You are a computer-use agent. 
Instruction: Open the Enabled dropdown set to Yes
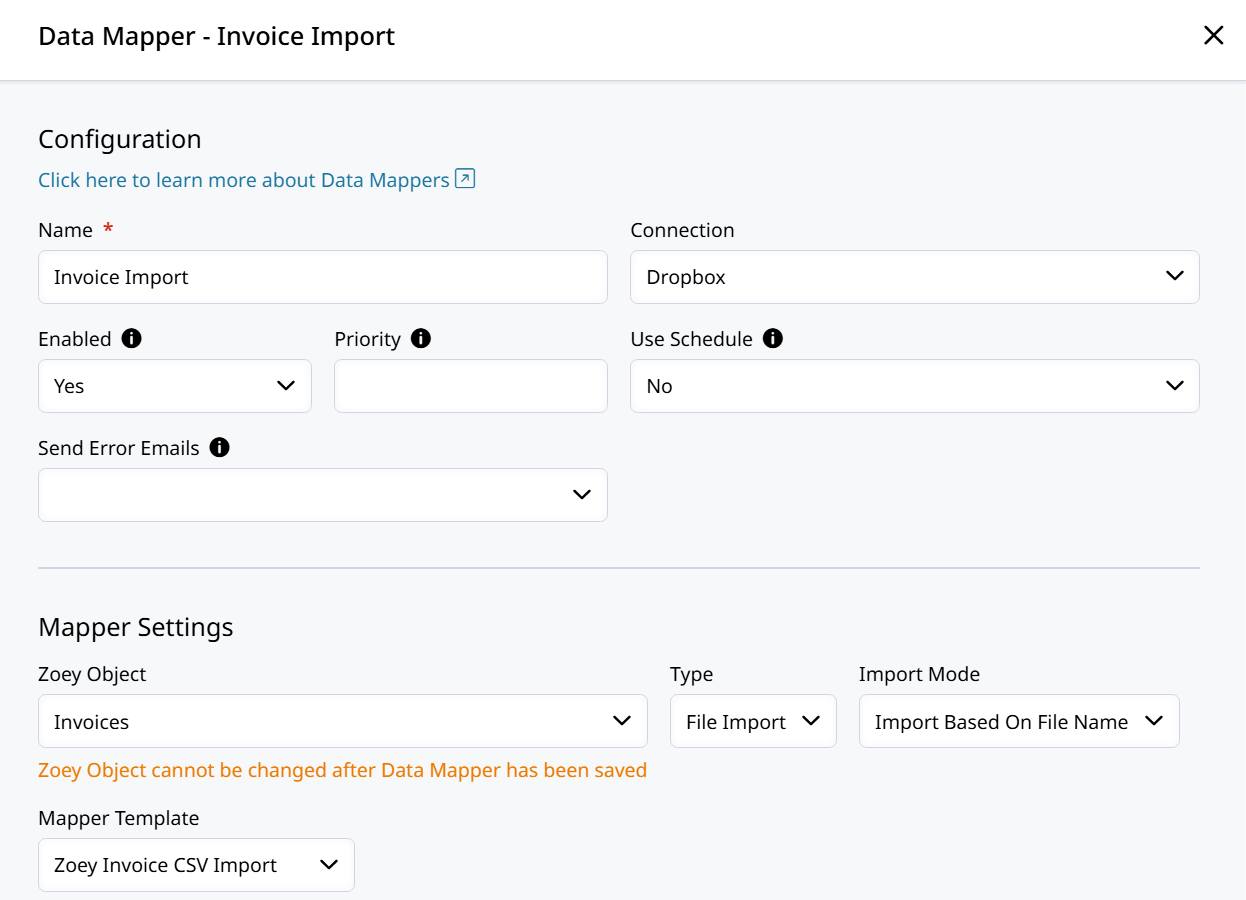[174, 386]
